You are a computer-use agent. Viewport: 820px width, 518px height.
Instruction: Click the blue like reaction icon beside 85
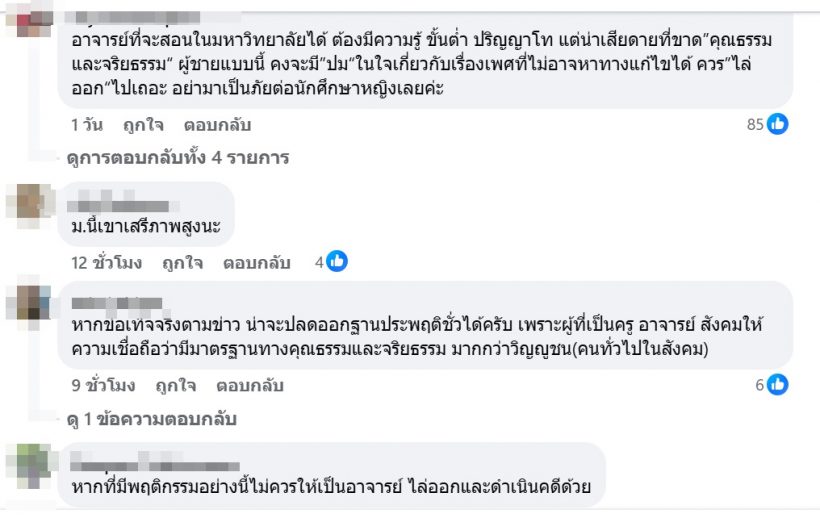point(778,125)
